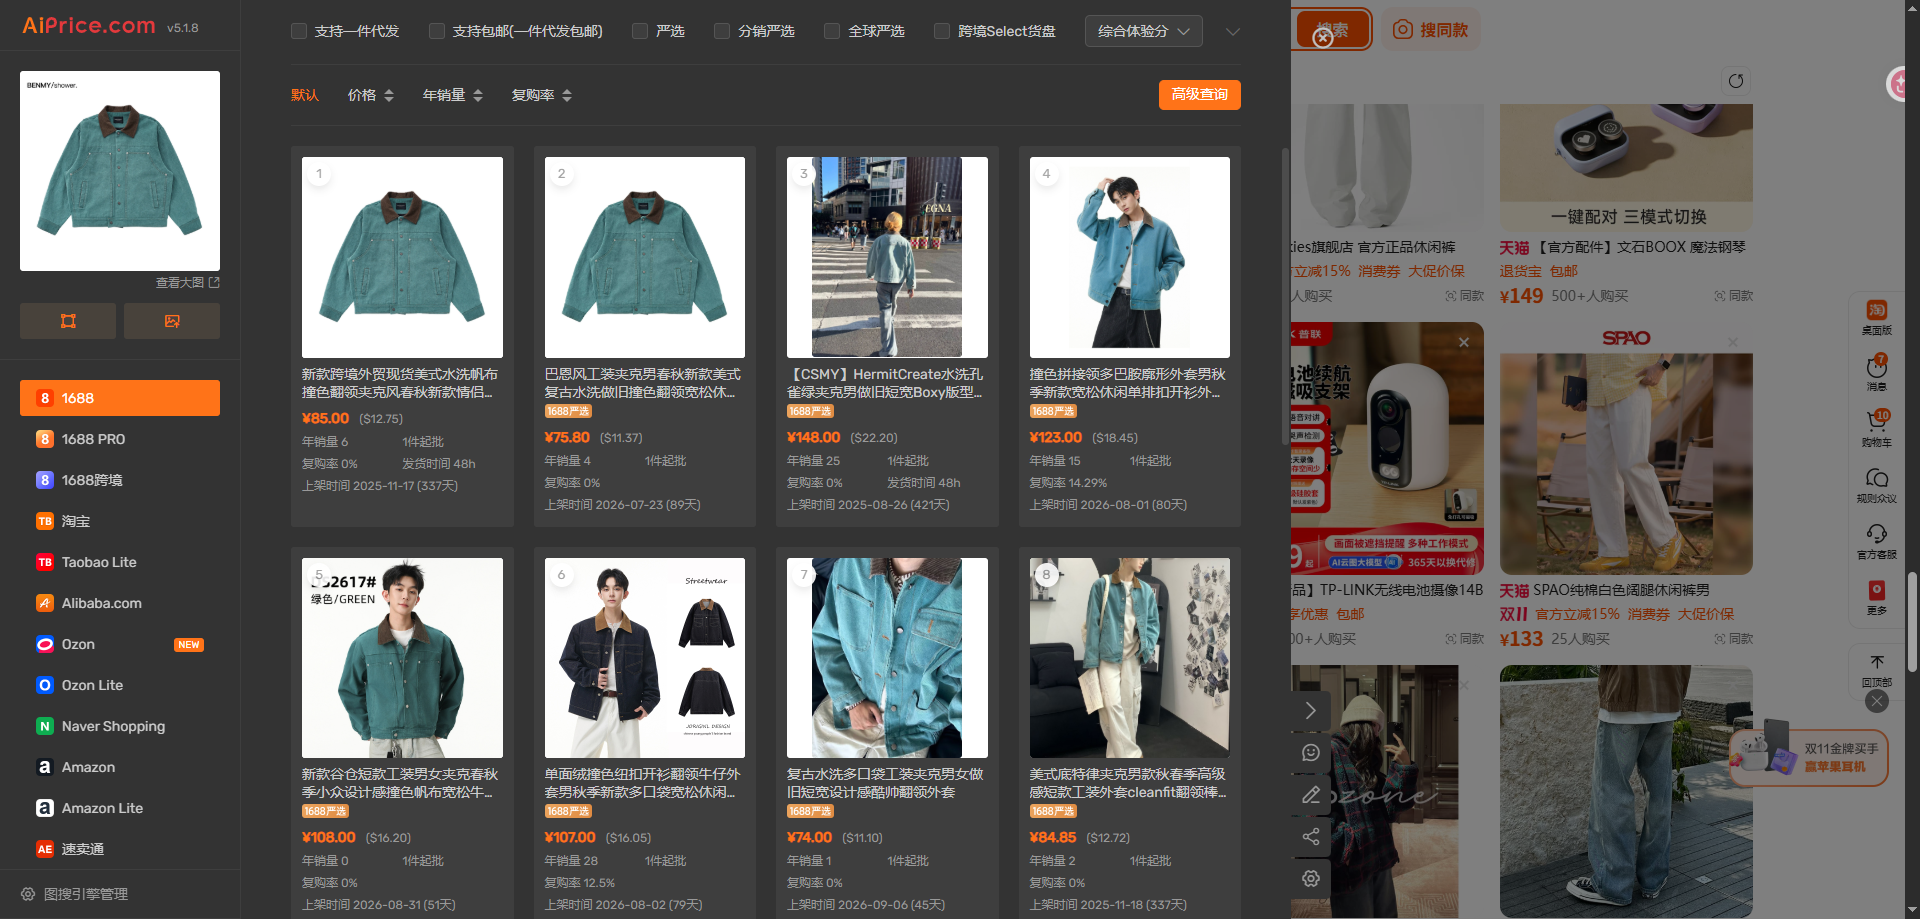Viewport: 1920px width, 919px height.
Task: Click the share icon in the floating toolbar
Action: (1311, 837)
